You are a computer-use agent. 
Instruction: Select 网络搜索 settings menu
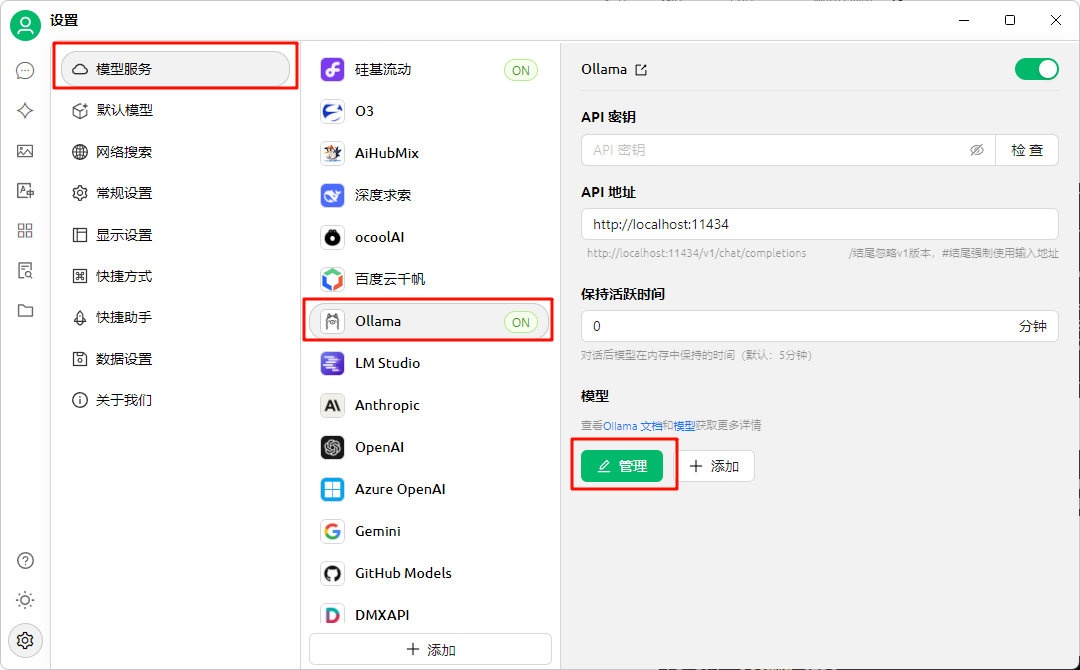click(x=176, y=152)
